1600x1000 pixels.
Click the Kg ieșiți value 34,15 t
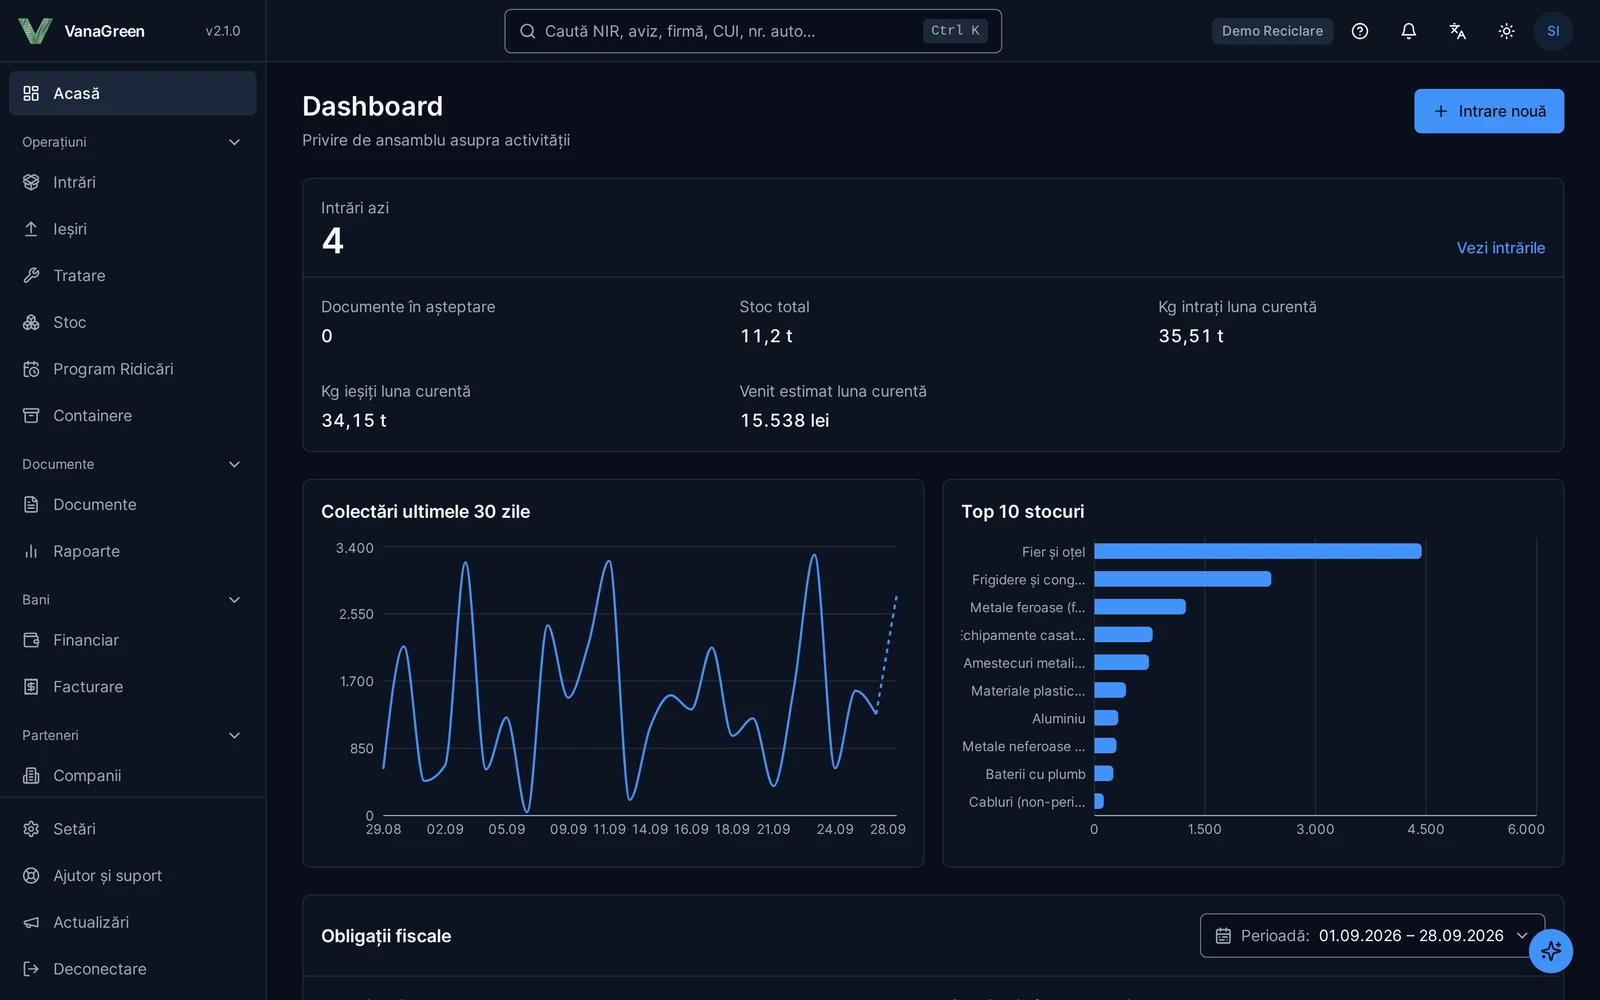[354, 421]
